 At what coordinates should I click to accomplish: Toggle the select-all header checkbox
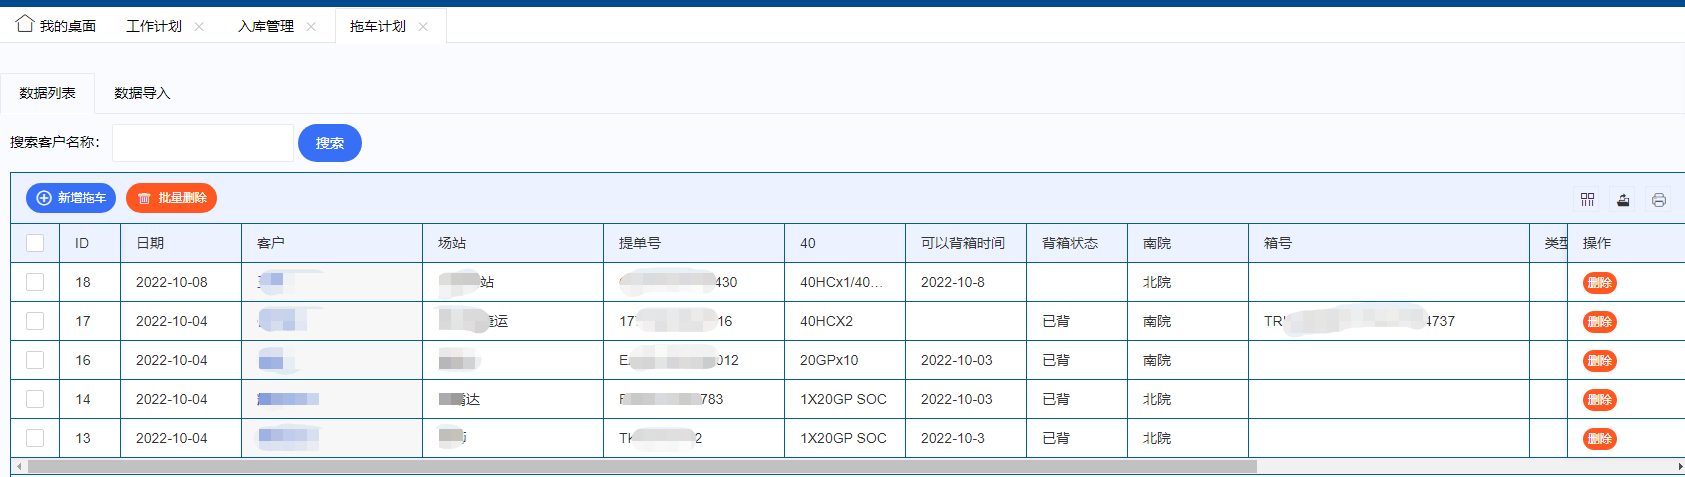pos(35,243)
